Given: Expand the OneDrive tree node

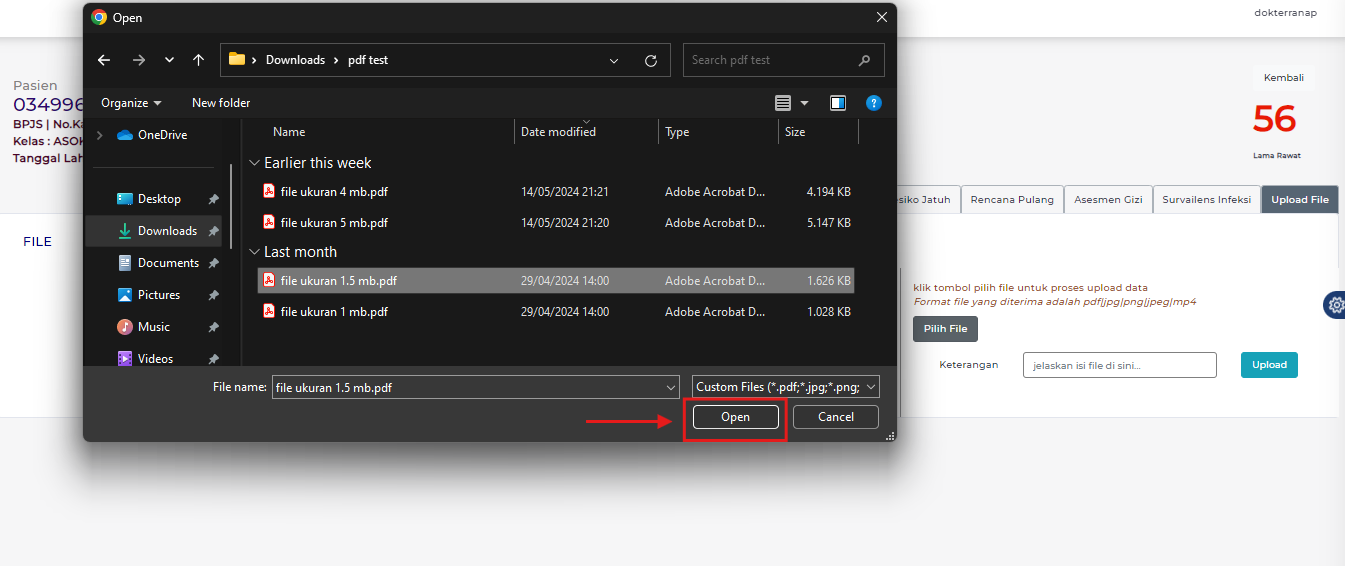Looking at the screenshot, I should [x=100, y=135].
